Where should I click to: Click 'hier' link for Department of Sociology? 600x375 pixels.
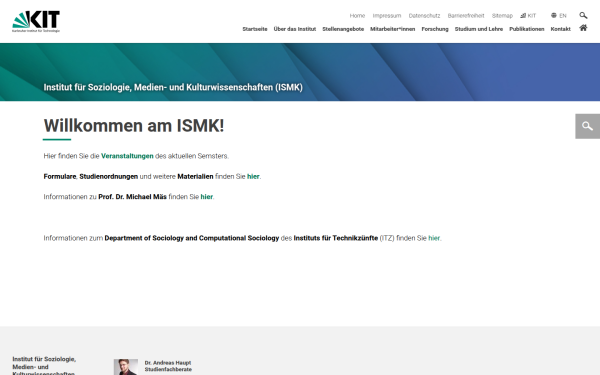click(x=434, y=238)
